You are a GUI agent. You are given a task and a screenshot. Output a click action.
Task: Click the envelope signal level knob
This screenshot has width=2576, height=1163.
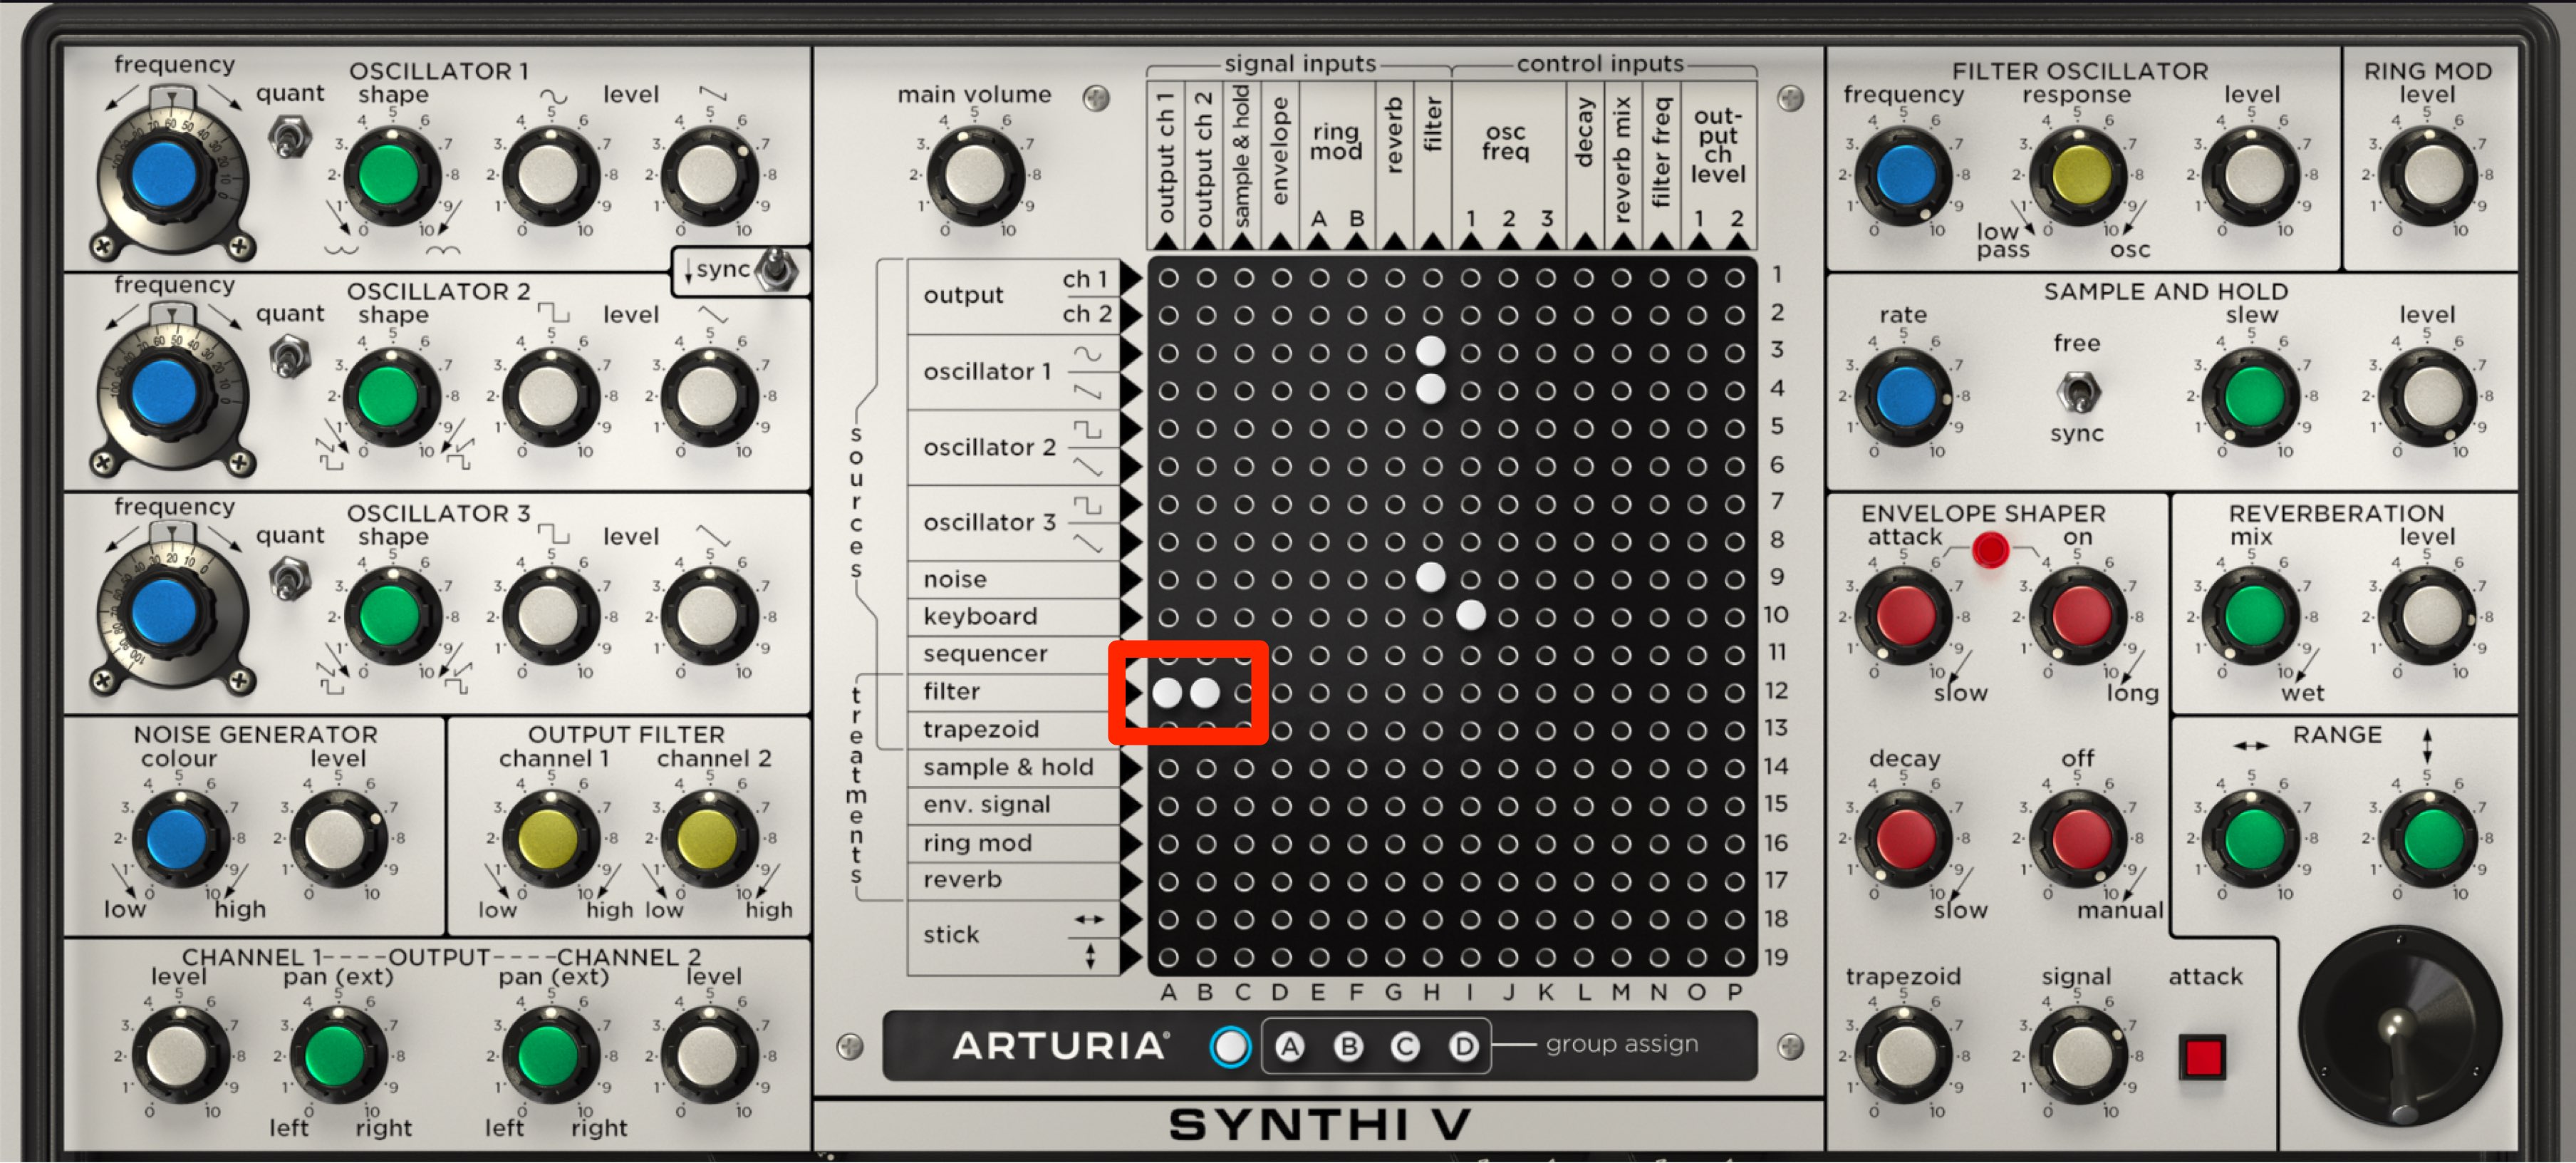click(2078, 1056)
